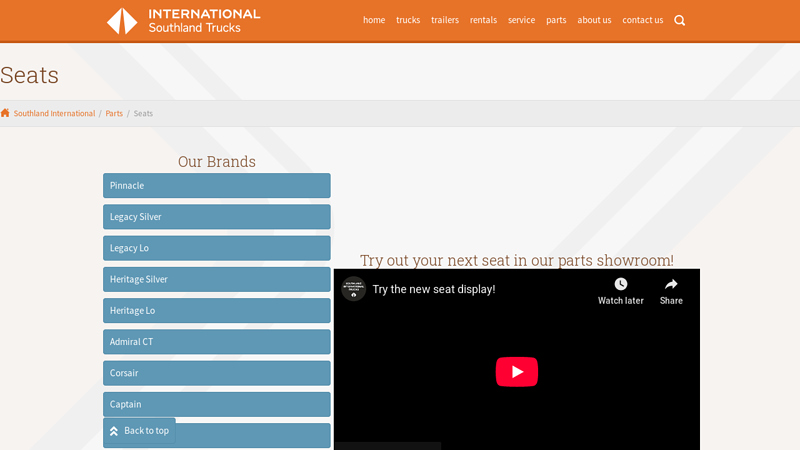
Task: Click the video channel avatar icon
Action: 353,289
